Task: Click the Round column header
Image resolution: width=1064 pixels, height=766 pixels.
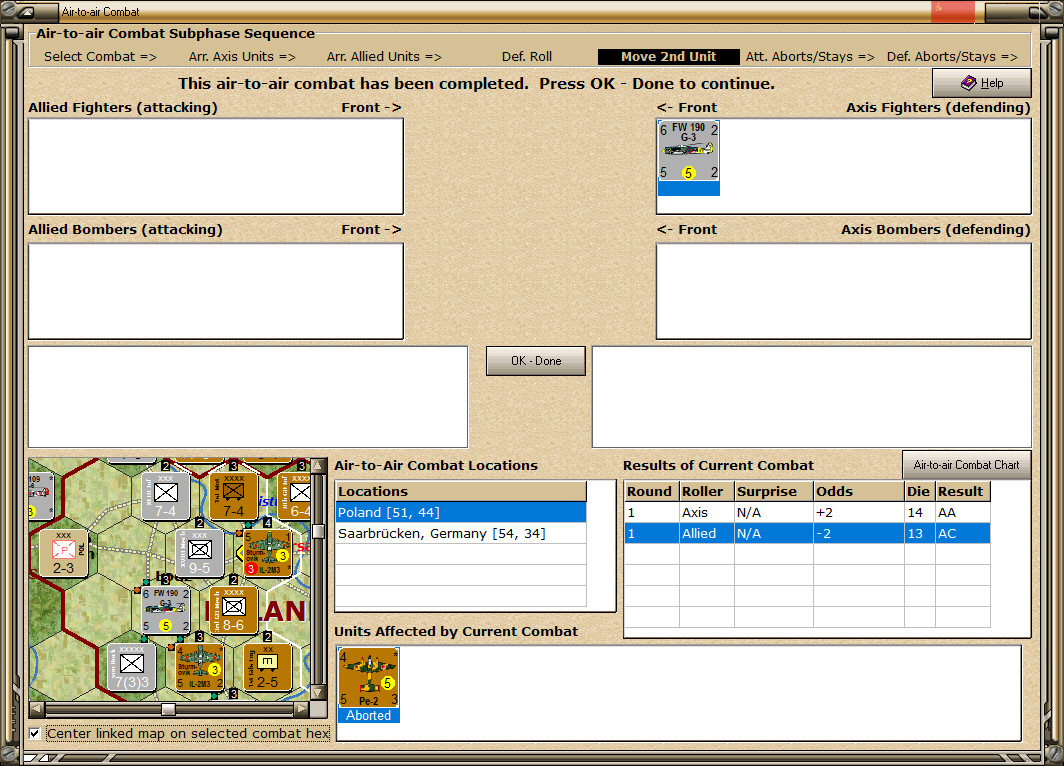Action: click(x=651, y=491)
